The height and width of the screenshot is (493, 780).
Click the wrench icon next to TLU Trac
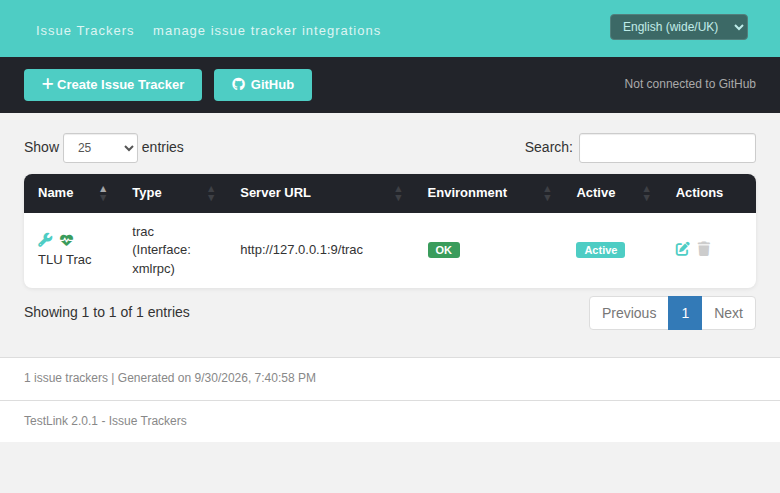[45, 240]
